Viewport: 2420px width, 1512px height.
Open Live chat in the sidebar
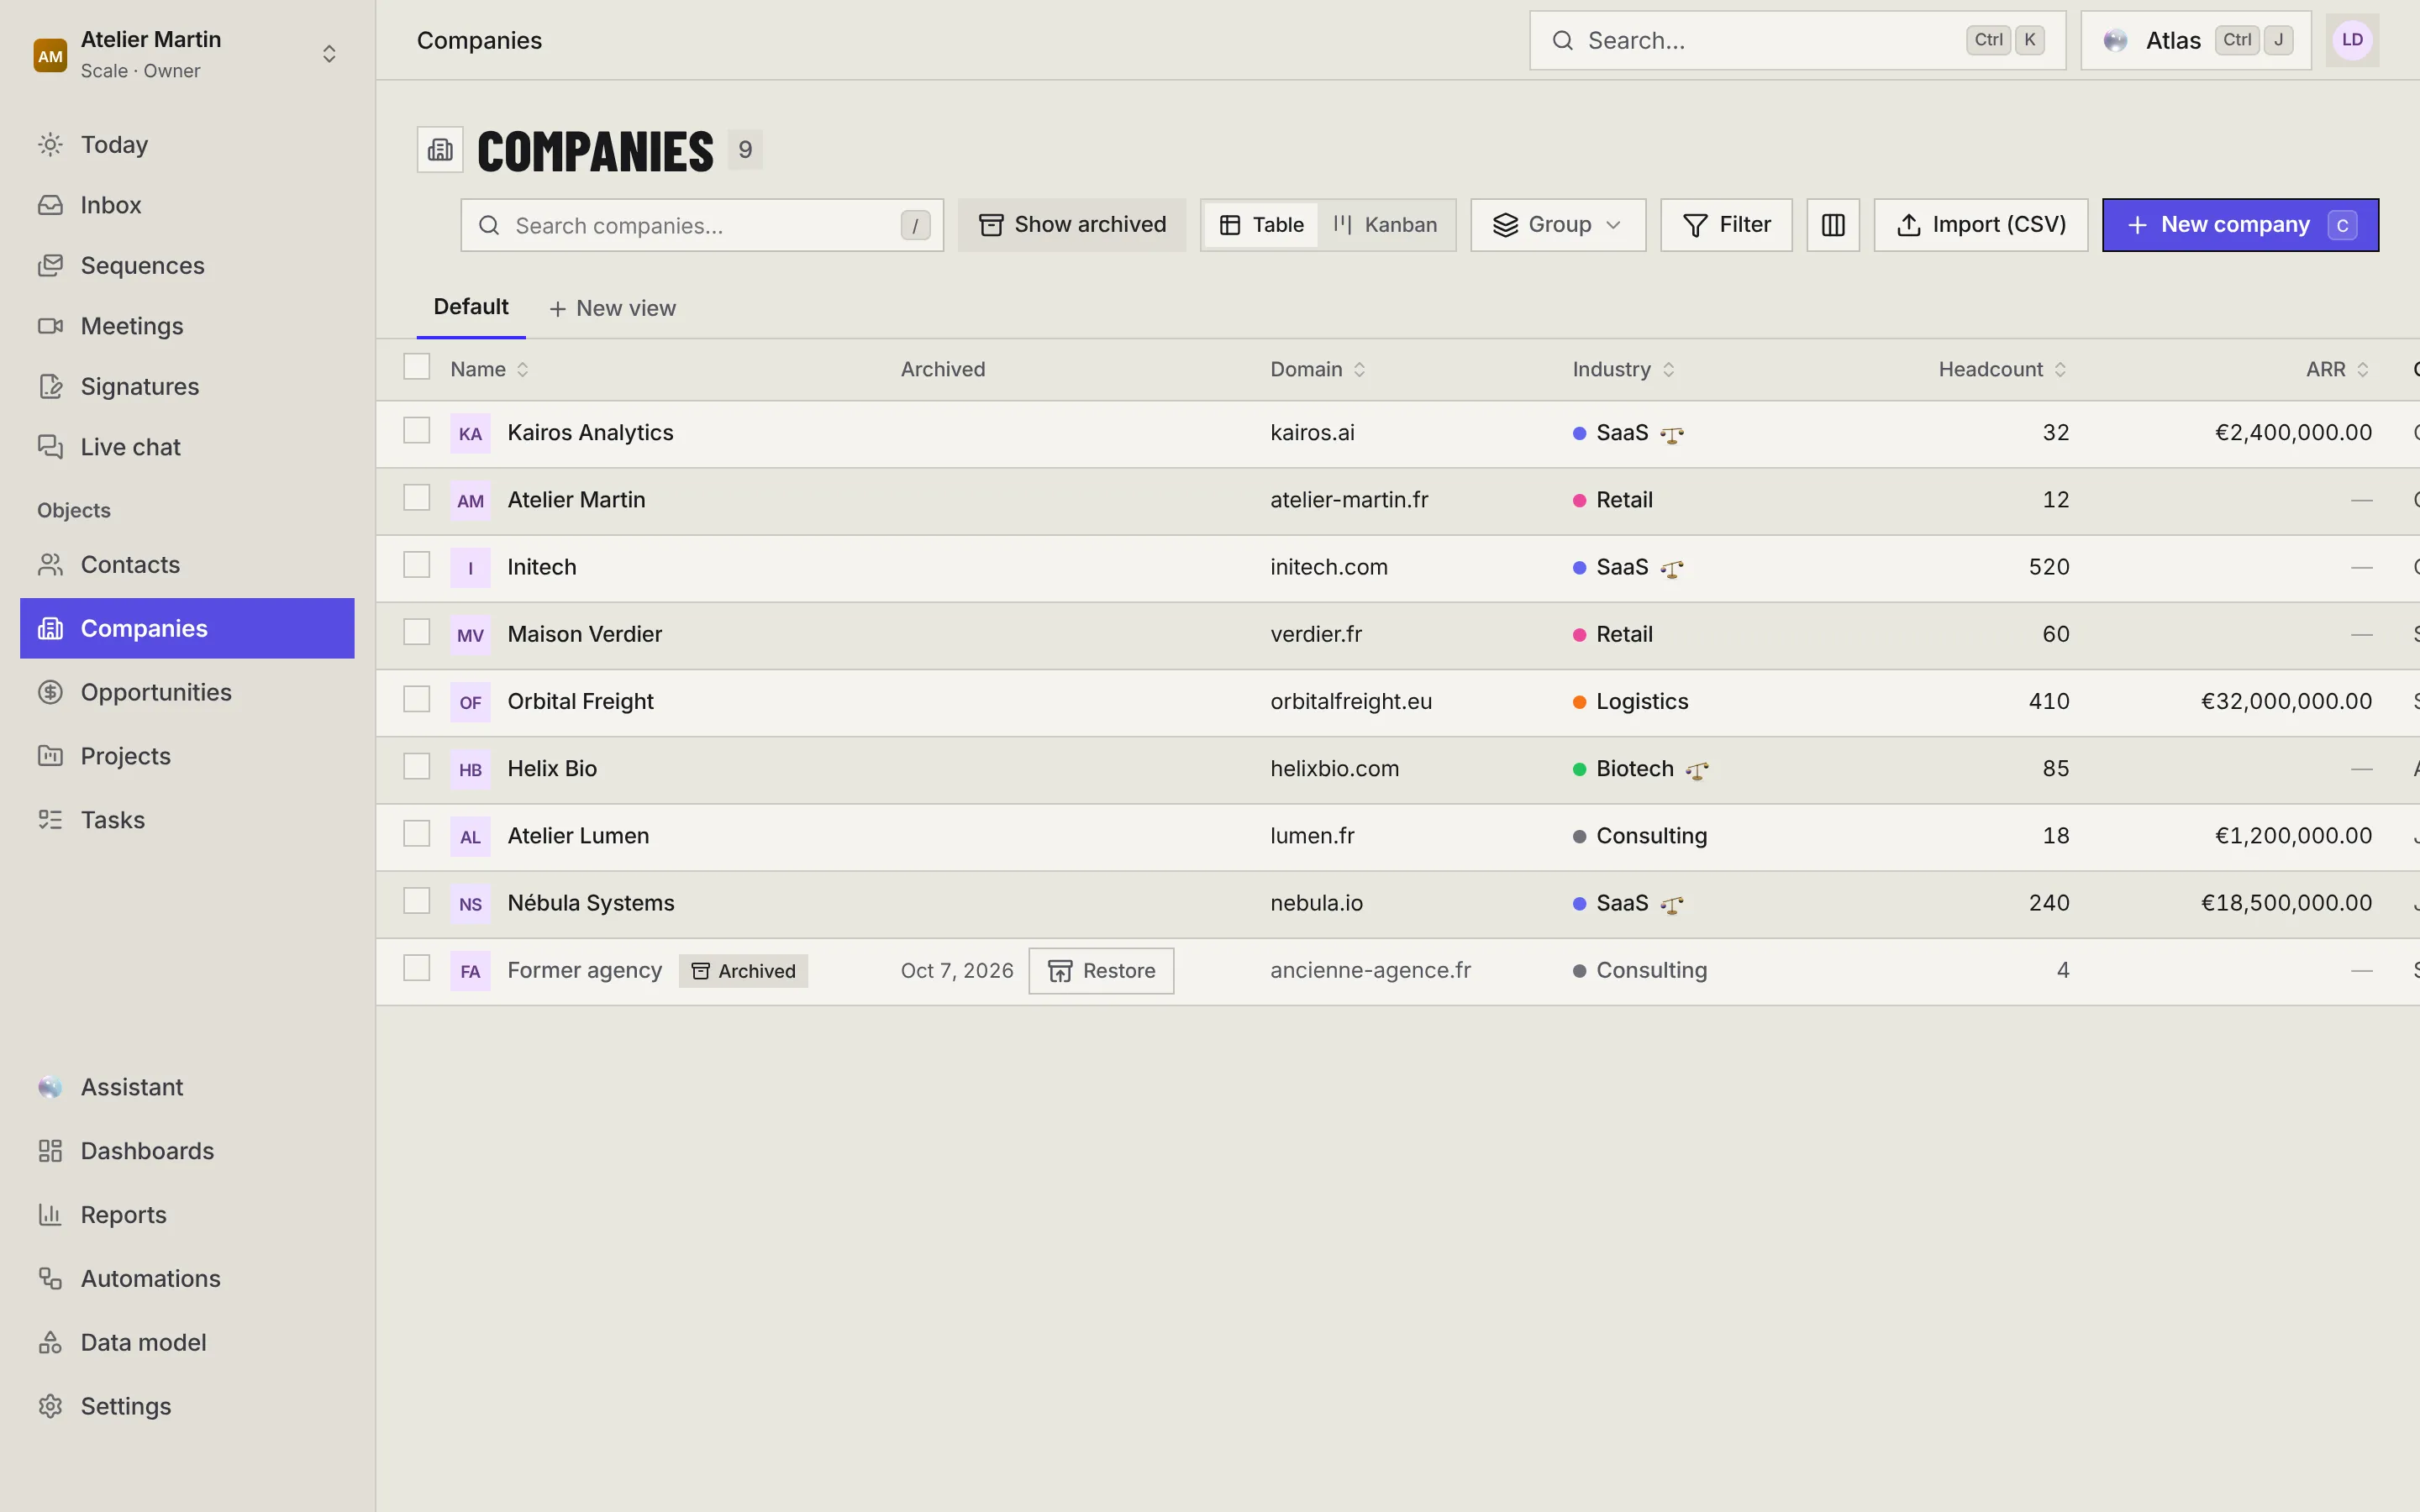coord(188,447)
